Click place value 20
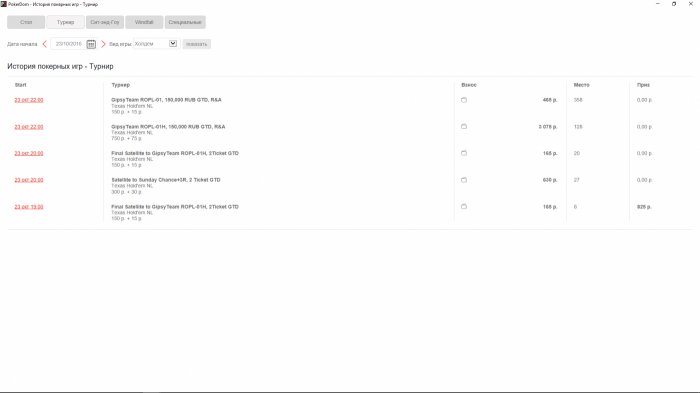The width and height of the screenshot is (700, 393). (577, 153)
